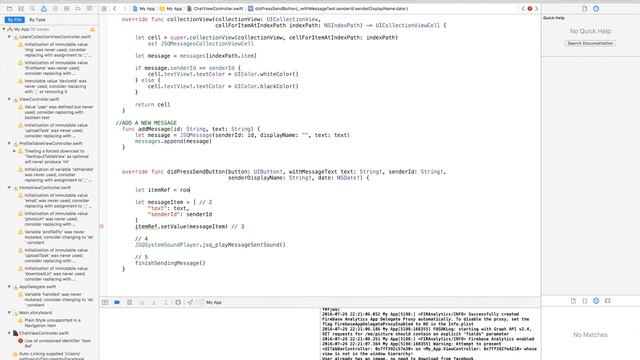Select the Issue navigator warning icon
This screenshot has height=360, width=640.
[44, 9]
